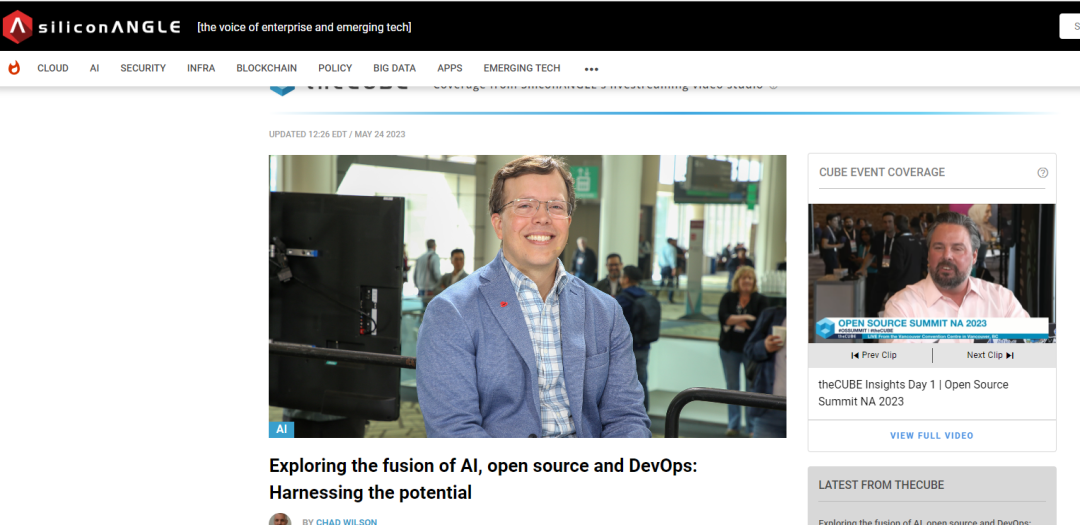This screenshot has height=525, width=1080.
Task: Play the Open Source Summit NA 2023 video
Action: pyautogui.click(x=932, y=273)
